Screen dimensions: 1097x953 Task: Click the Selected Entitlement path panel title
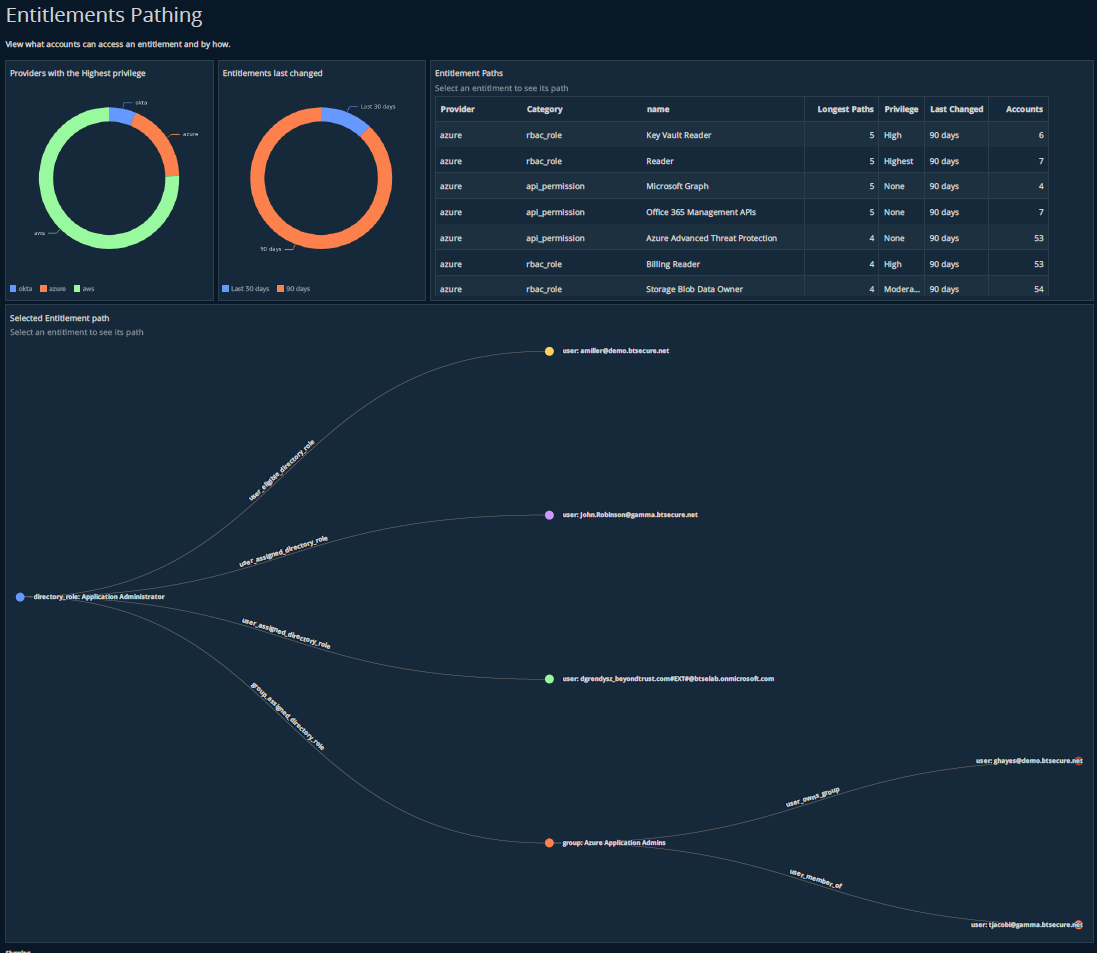pyautogui.click(x=59, y=318)
